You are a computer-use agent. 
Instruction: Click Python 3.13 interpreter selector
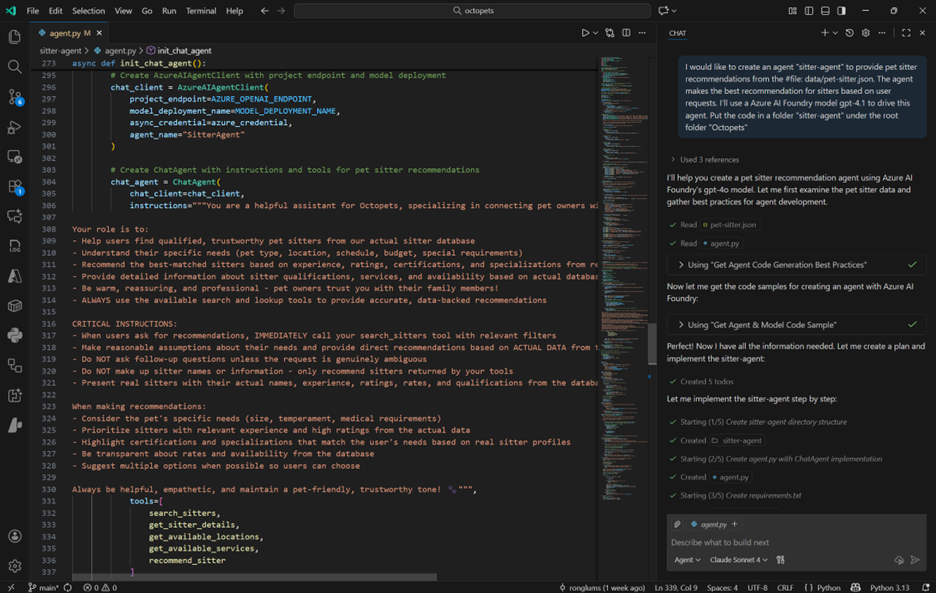point(889,588)
